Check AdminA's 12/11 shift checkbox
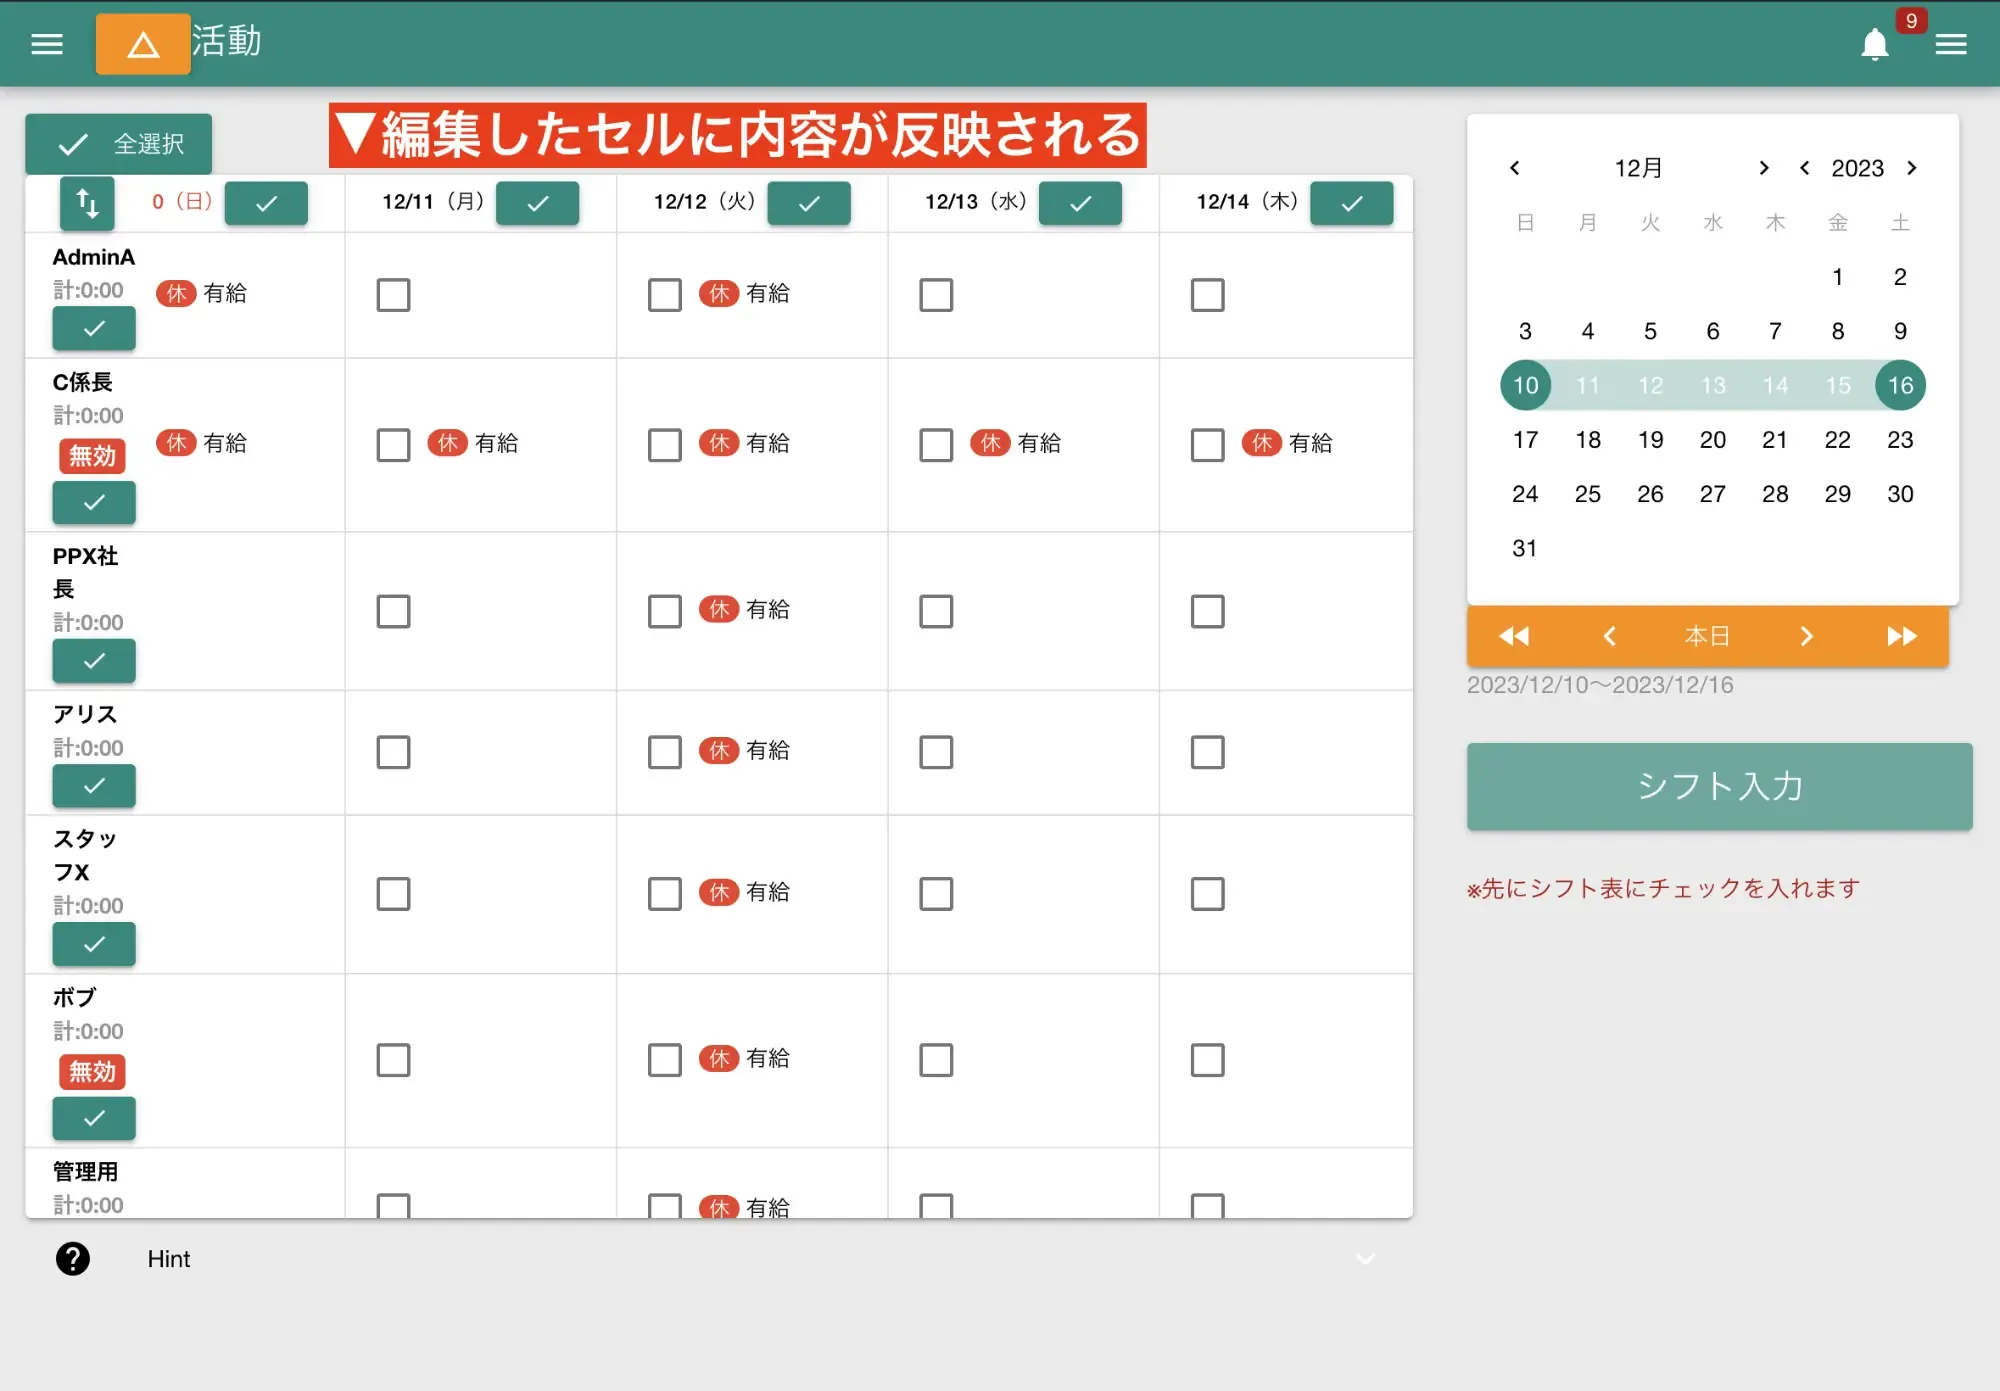 pyautogui.click(x=394, y=294)
